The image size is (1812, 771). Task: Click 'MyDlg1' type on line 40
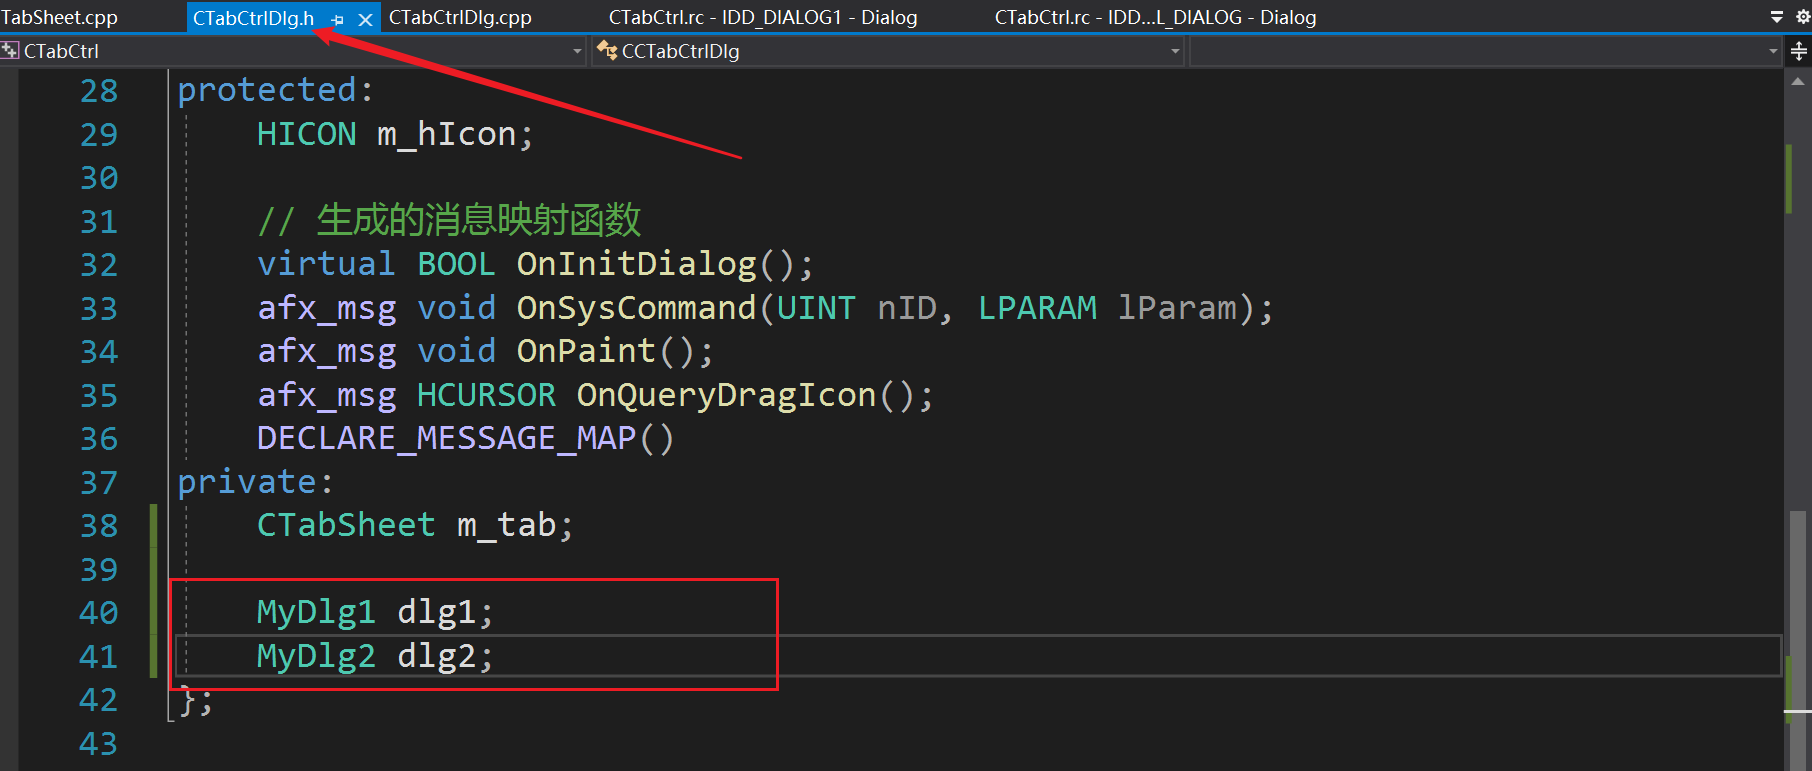click(316, 612)
